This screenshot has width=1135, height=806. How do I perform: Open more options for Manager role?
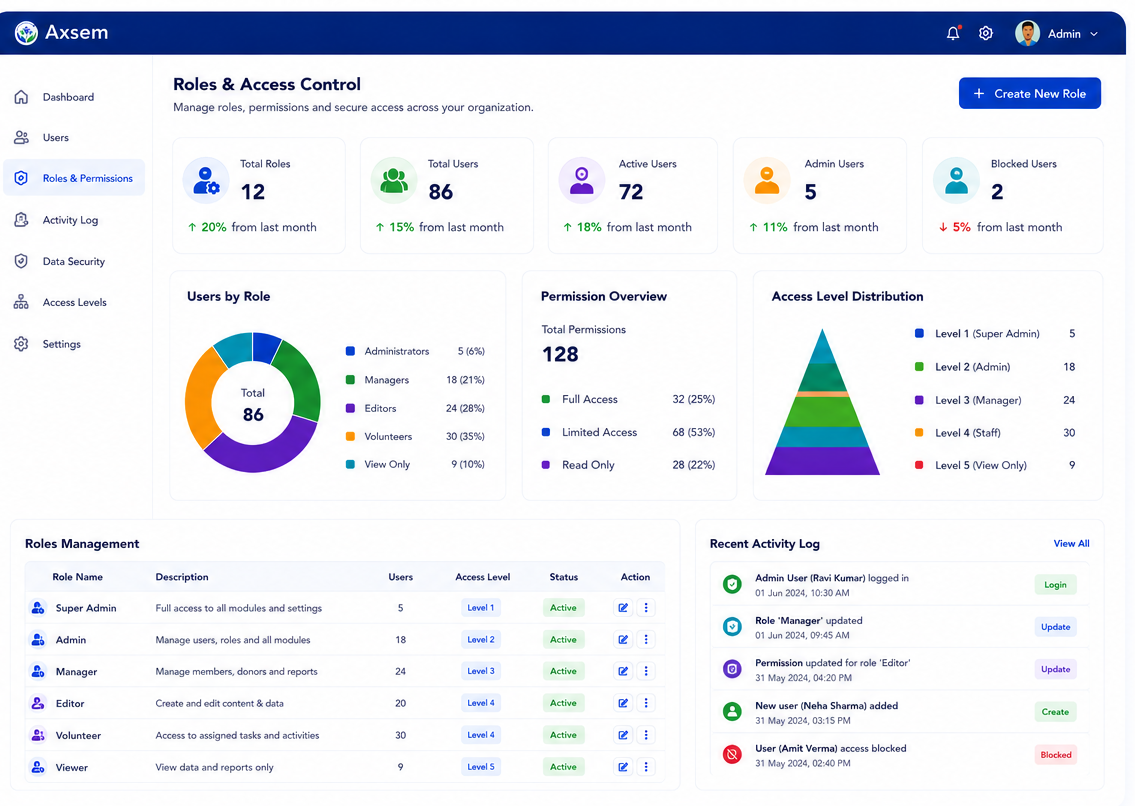coord(646,671)
